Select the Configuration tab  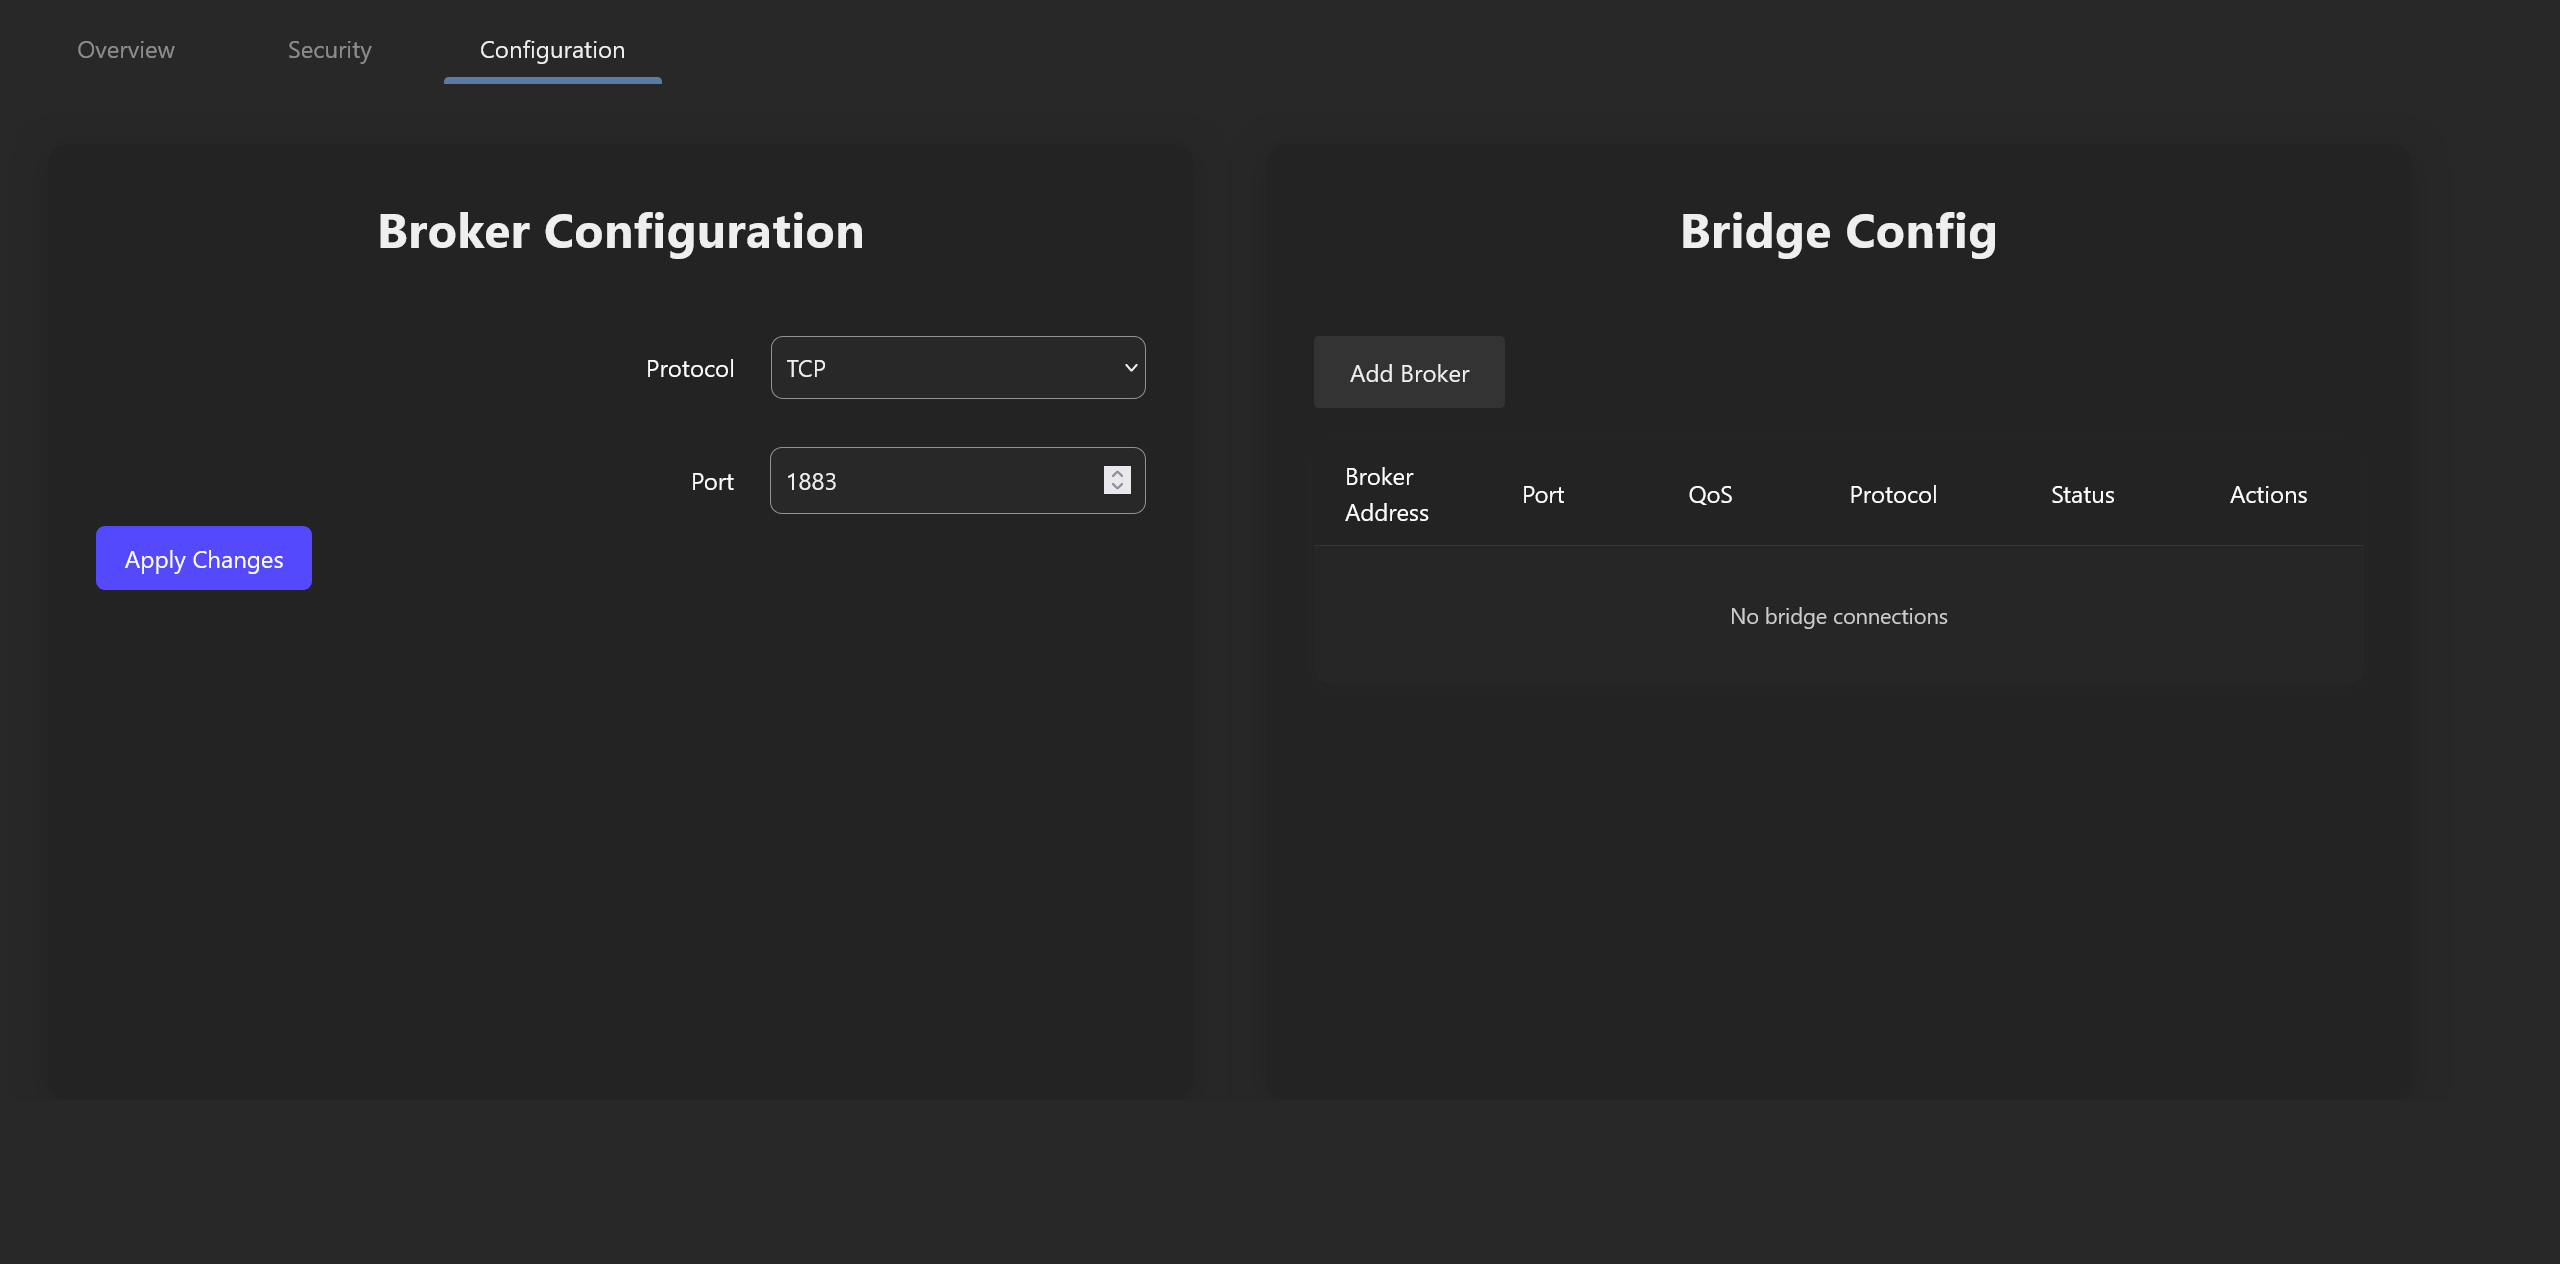click(552, 50)
